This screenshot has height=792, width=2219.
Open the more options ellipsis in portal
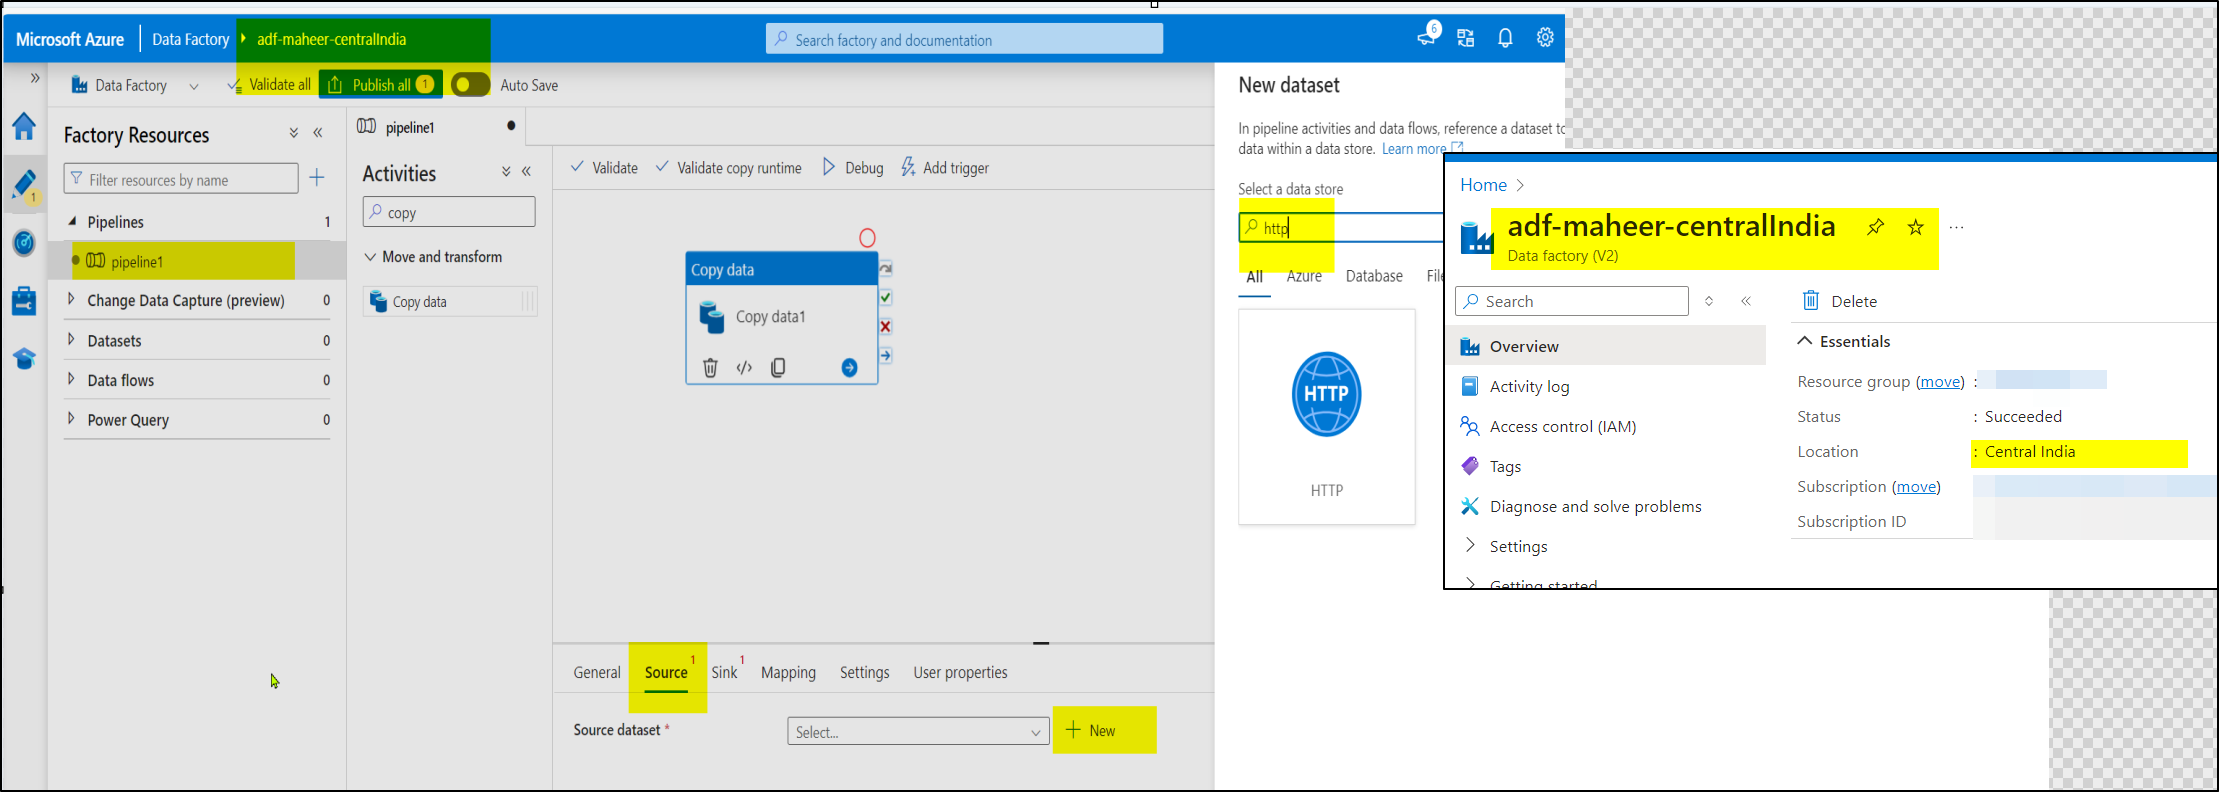1957,228
